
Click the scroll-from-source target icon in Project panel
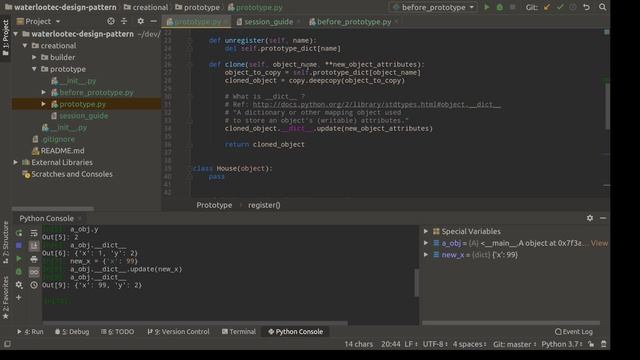click(111, 21)
